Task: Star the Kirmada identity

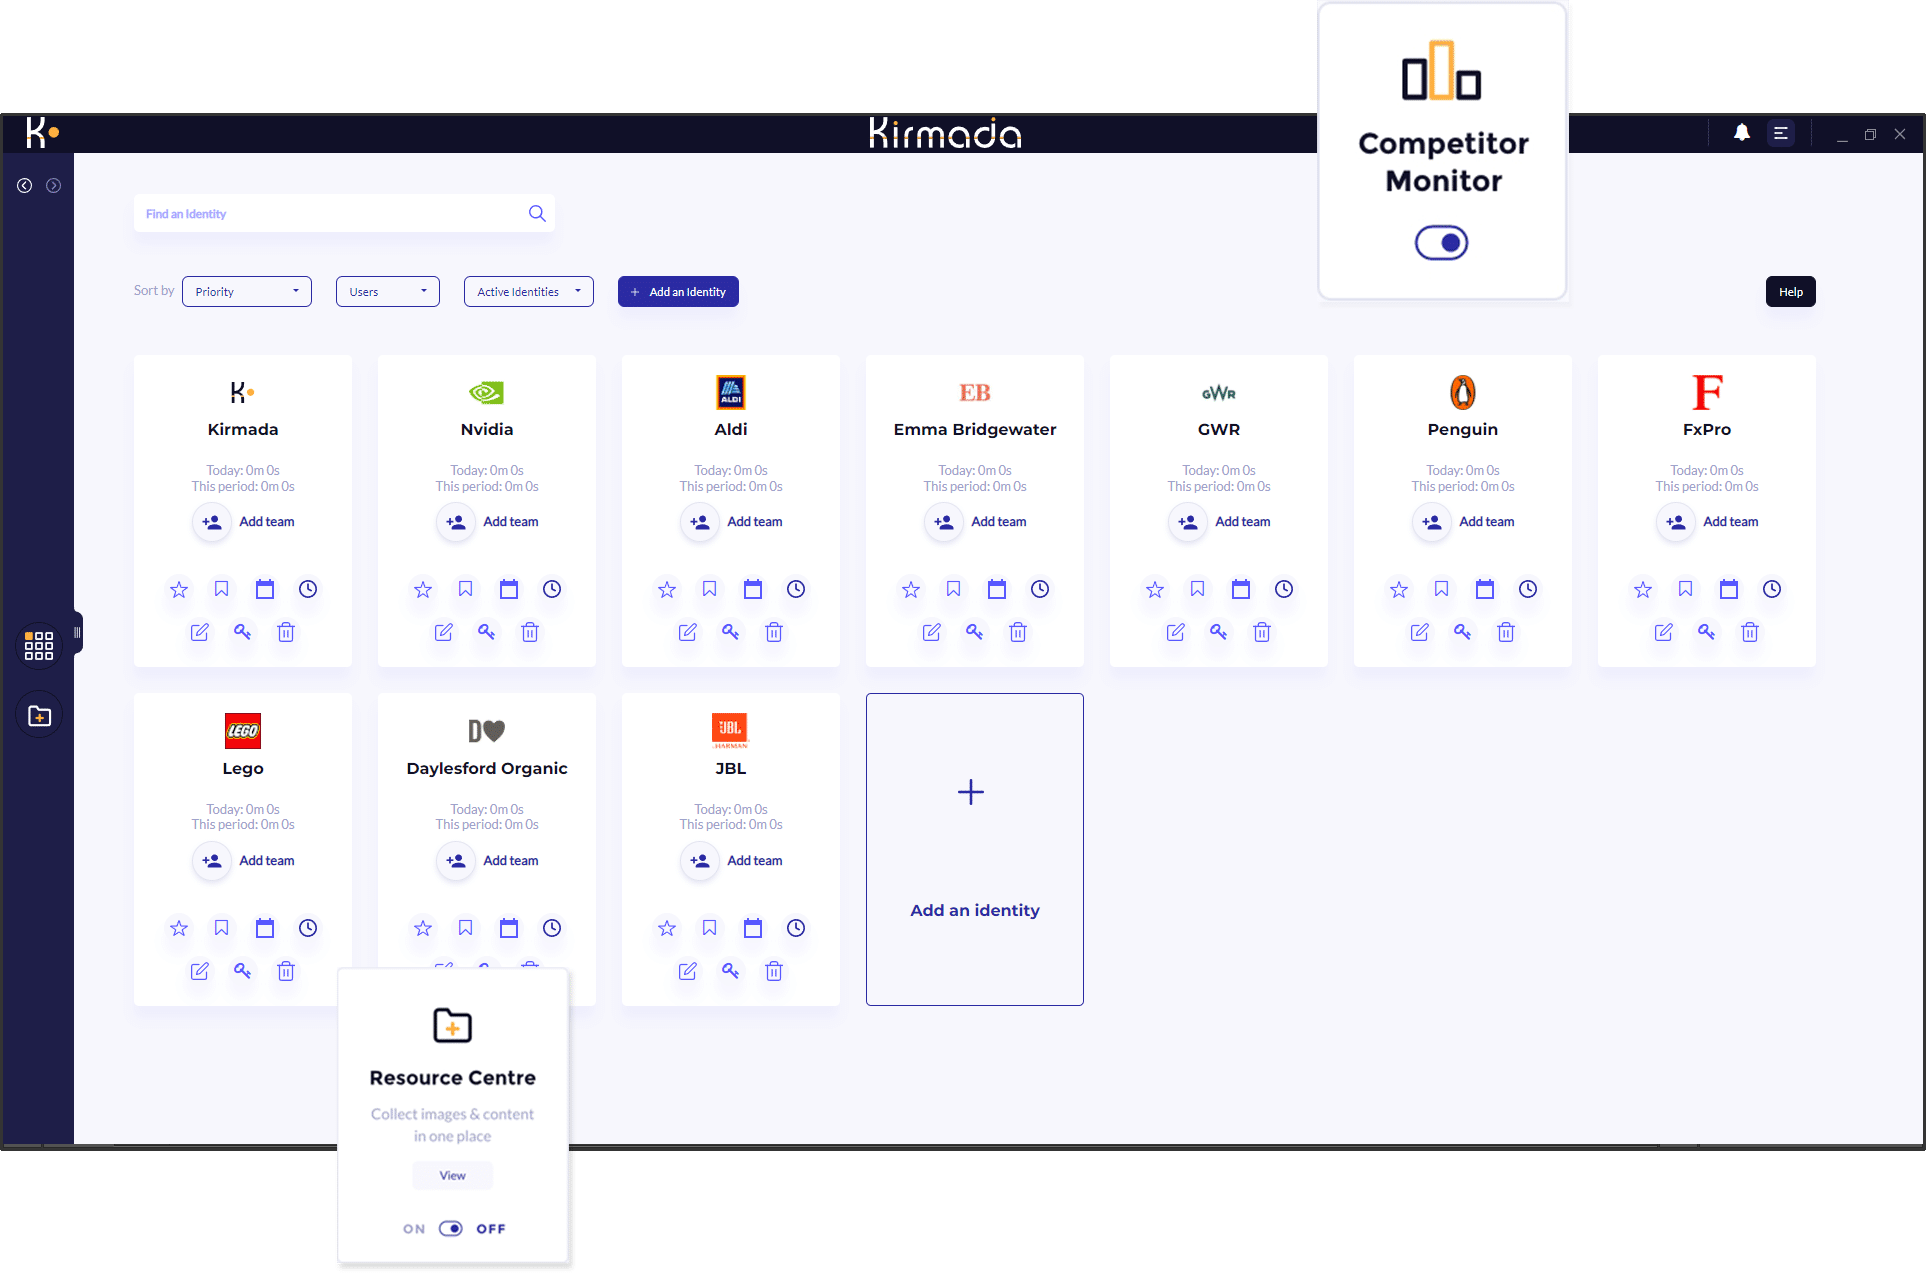Action: (179, 589)
